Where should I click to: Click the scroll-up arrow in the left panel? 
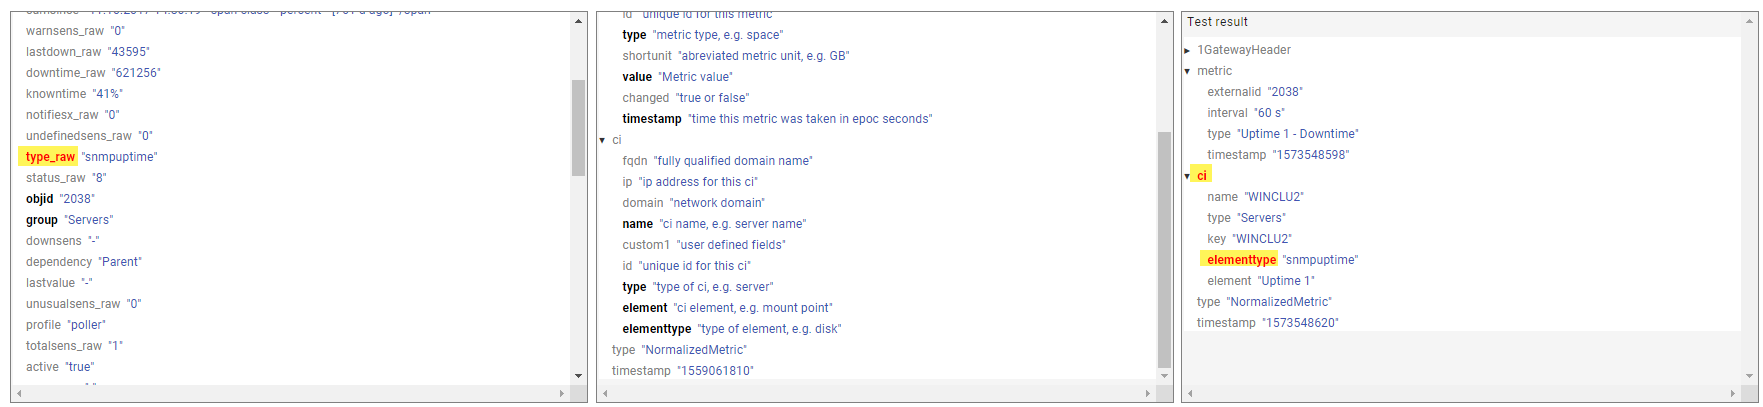[578, 21]
